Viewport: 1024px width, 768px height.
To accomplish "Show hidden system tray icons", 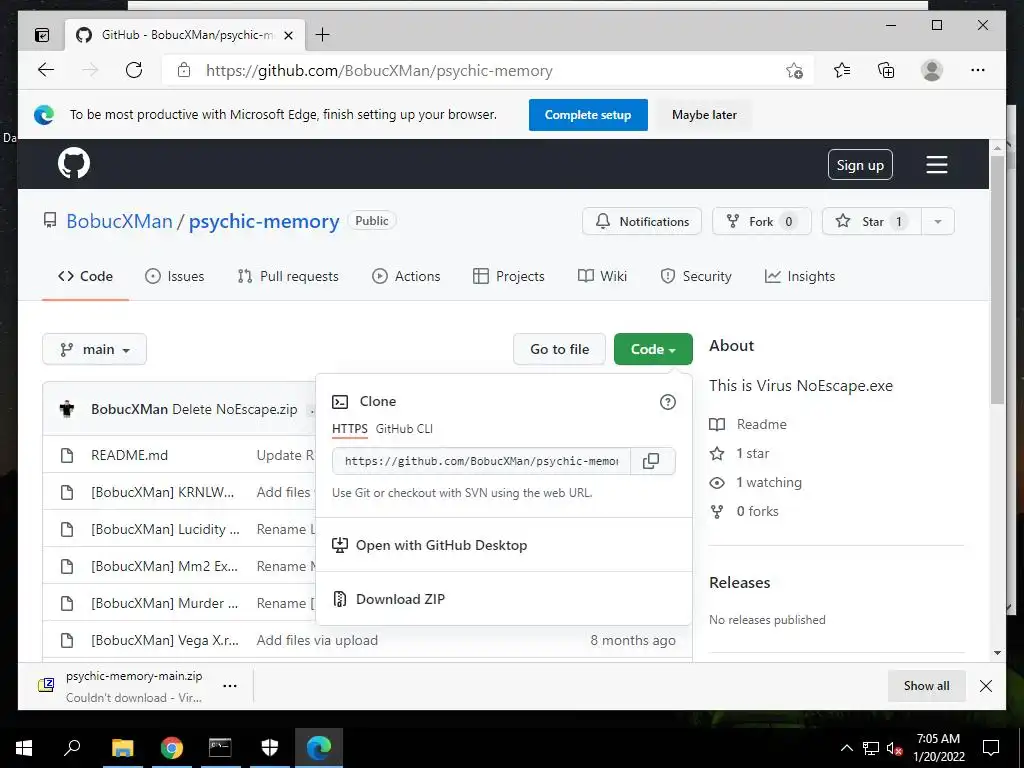I will click(846, 748).
